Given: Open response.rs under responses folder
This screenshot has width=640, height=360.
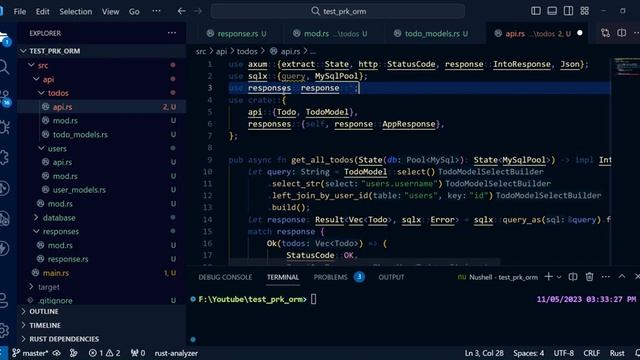Looking at the screenshot, I should click(102, 259).
